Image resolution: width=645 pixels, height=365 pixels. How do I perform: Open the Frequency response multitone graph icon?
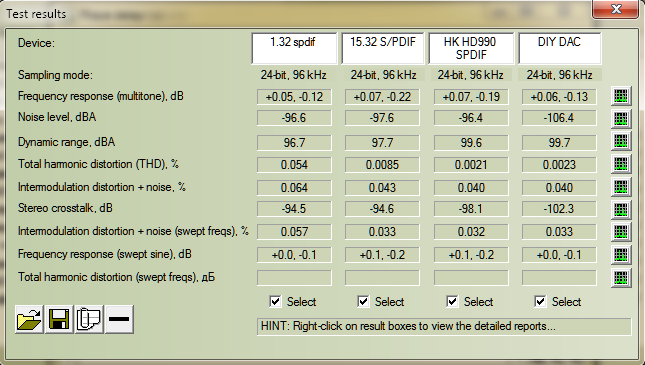tap(621, 96)
